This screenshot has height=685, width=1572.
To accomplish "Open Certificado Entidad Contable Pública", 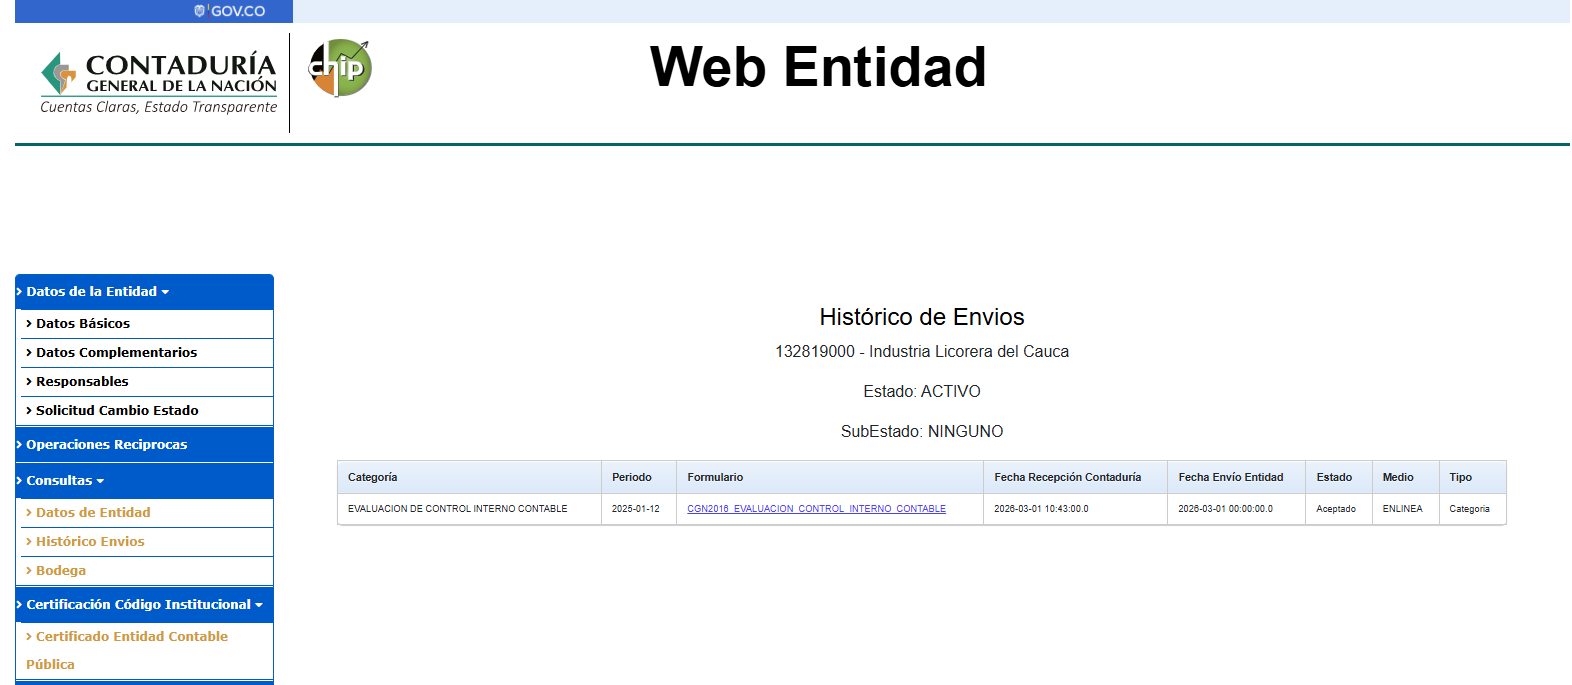I will 131,637.
